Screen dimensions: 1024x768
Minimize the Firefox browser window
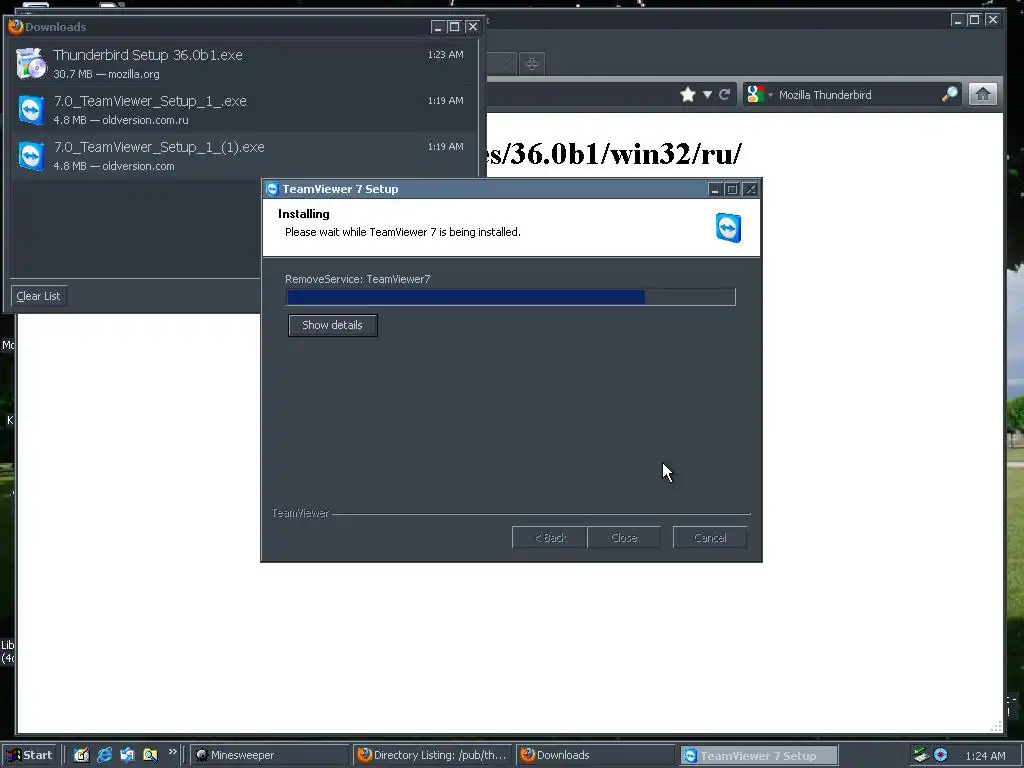click(957, 20)
